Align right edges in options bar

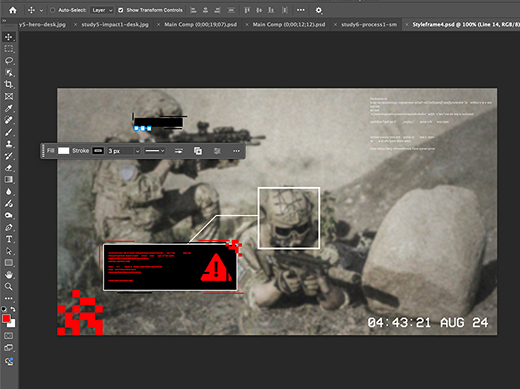tap(217, 10)
